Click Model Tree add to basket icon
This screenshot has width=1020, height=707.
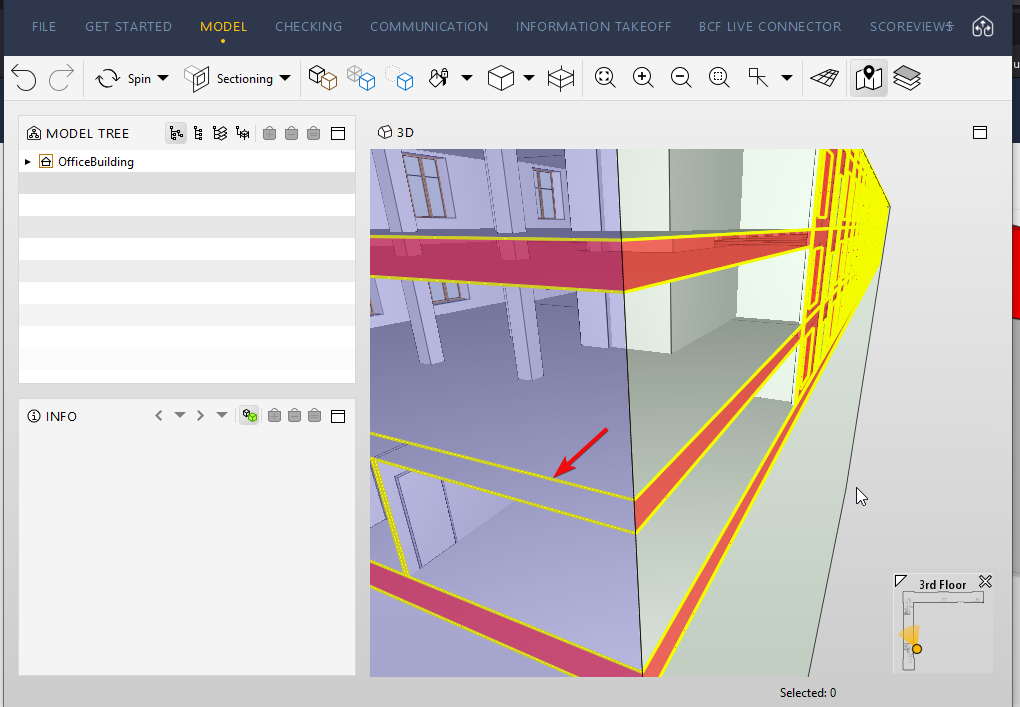(x=269, y=133)
